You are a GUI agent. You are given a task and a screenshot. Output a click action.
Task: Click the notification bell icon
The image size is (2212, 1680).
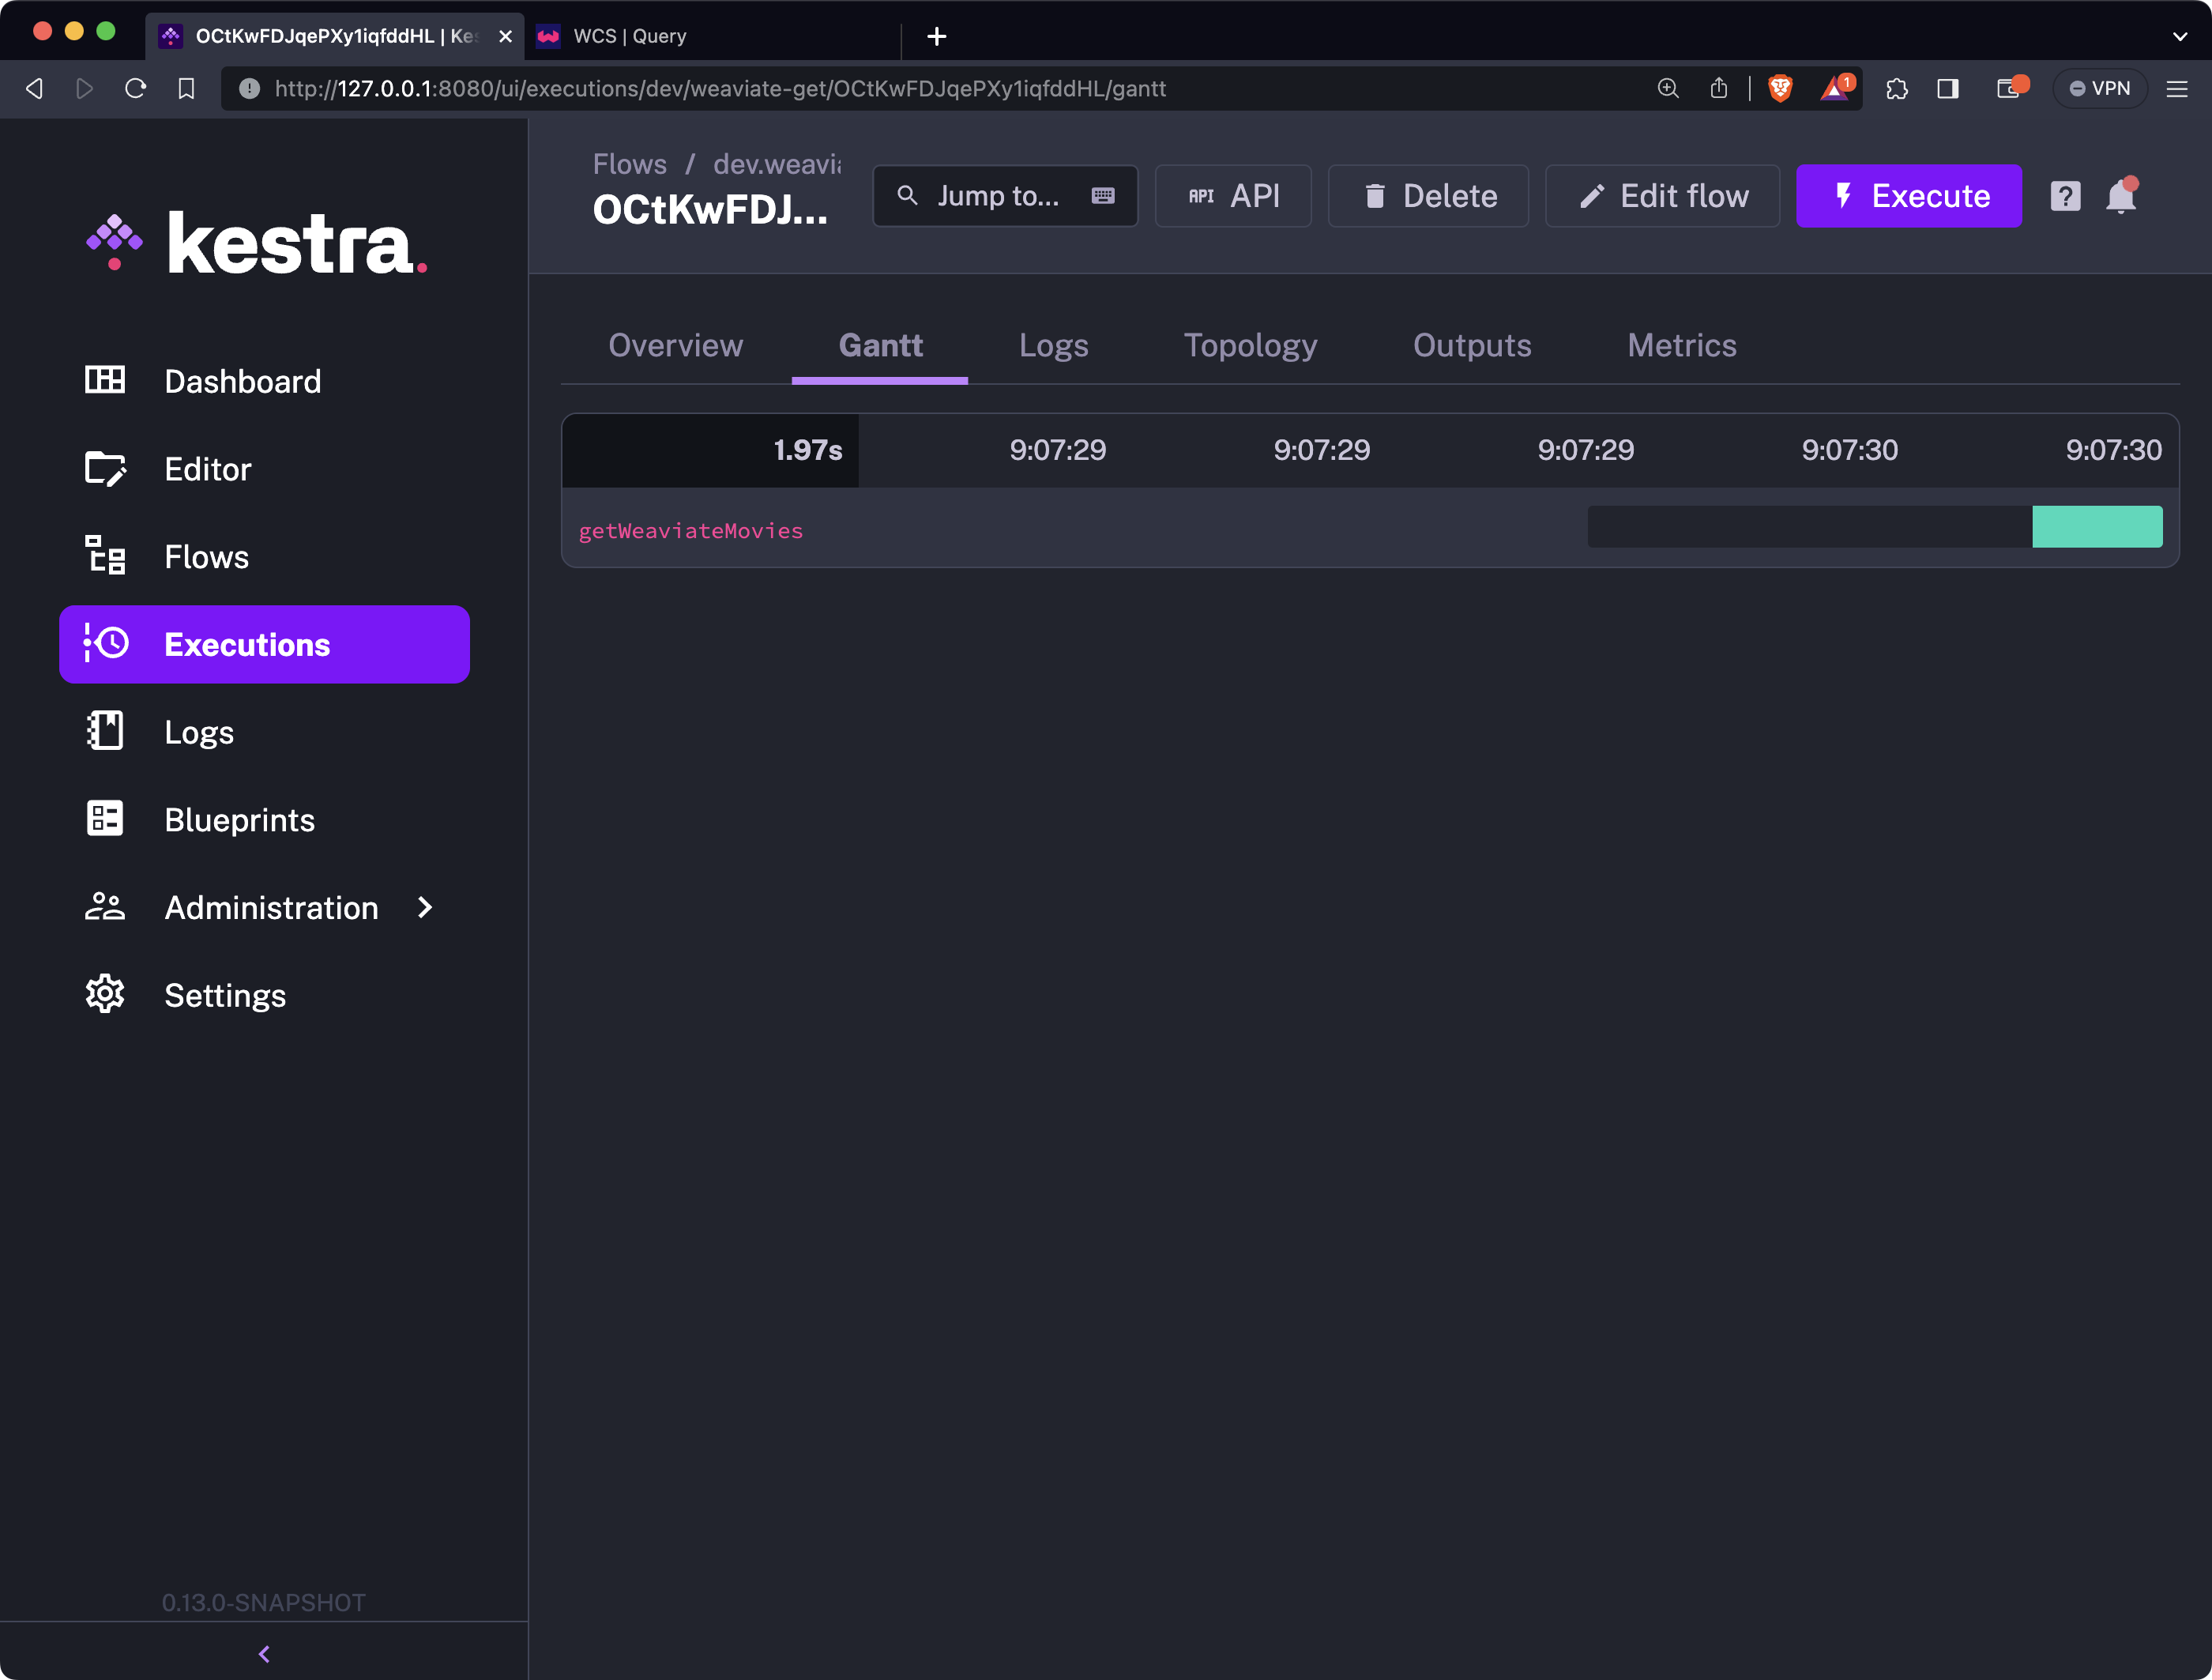coord(2120,196)
